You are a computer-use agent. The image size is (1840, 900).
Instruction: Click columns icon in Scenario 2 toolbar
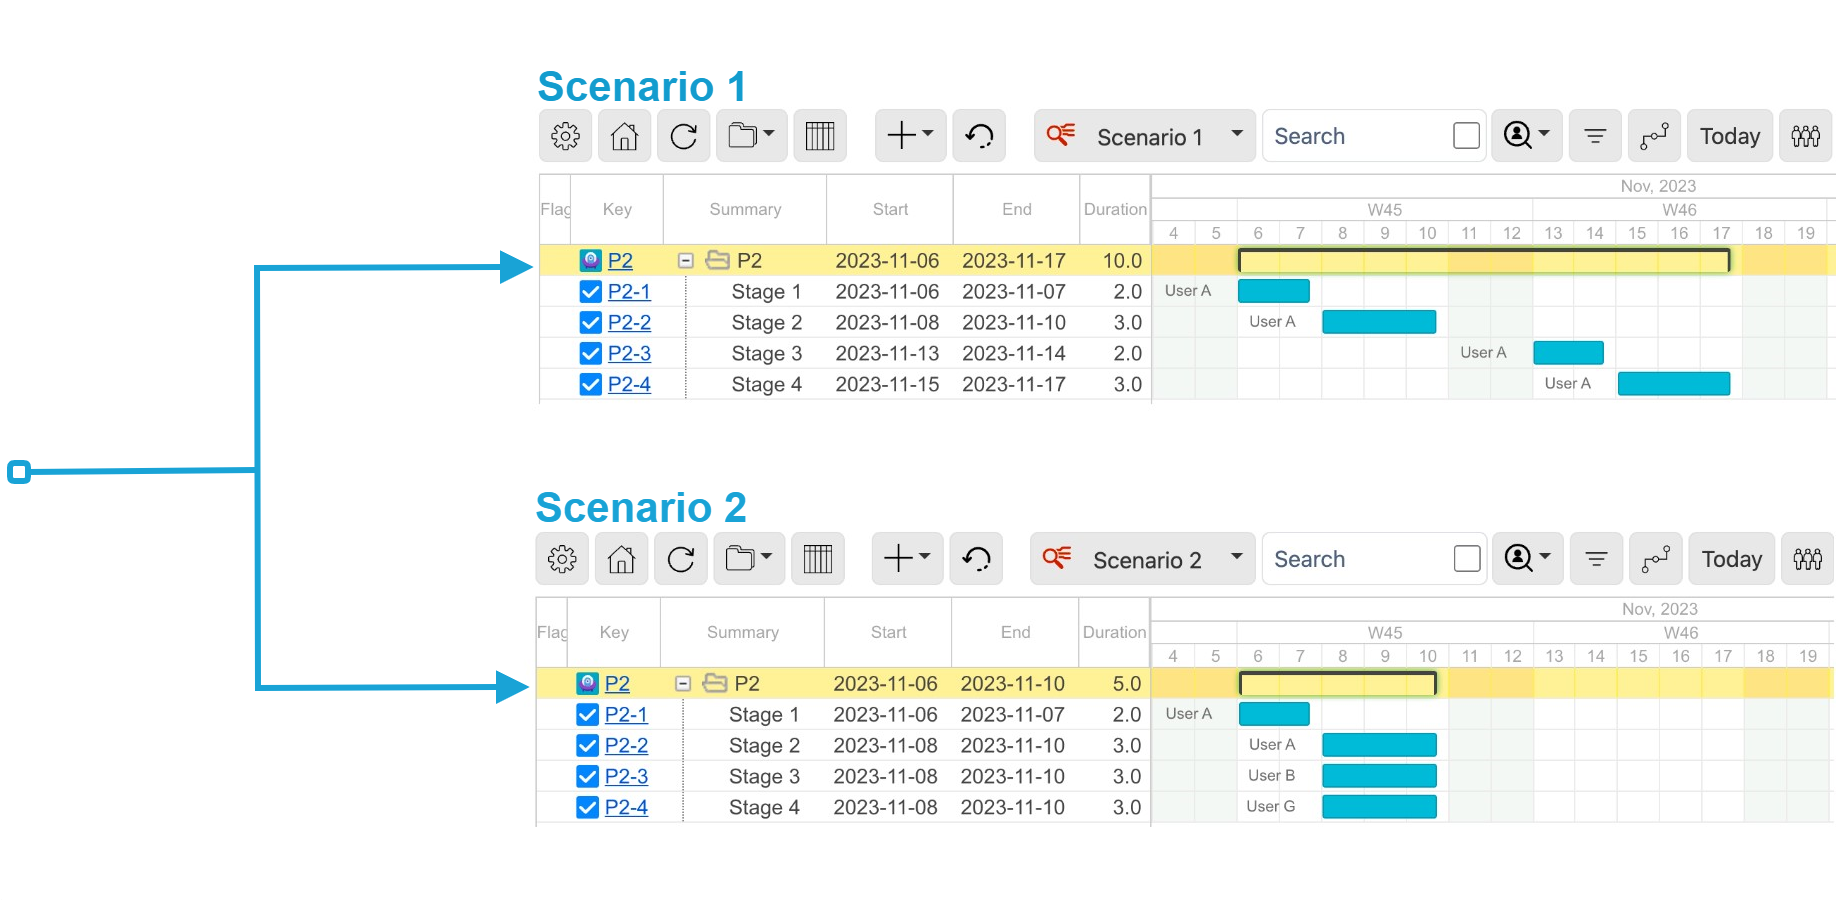(x=818, y=559)
